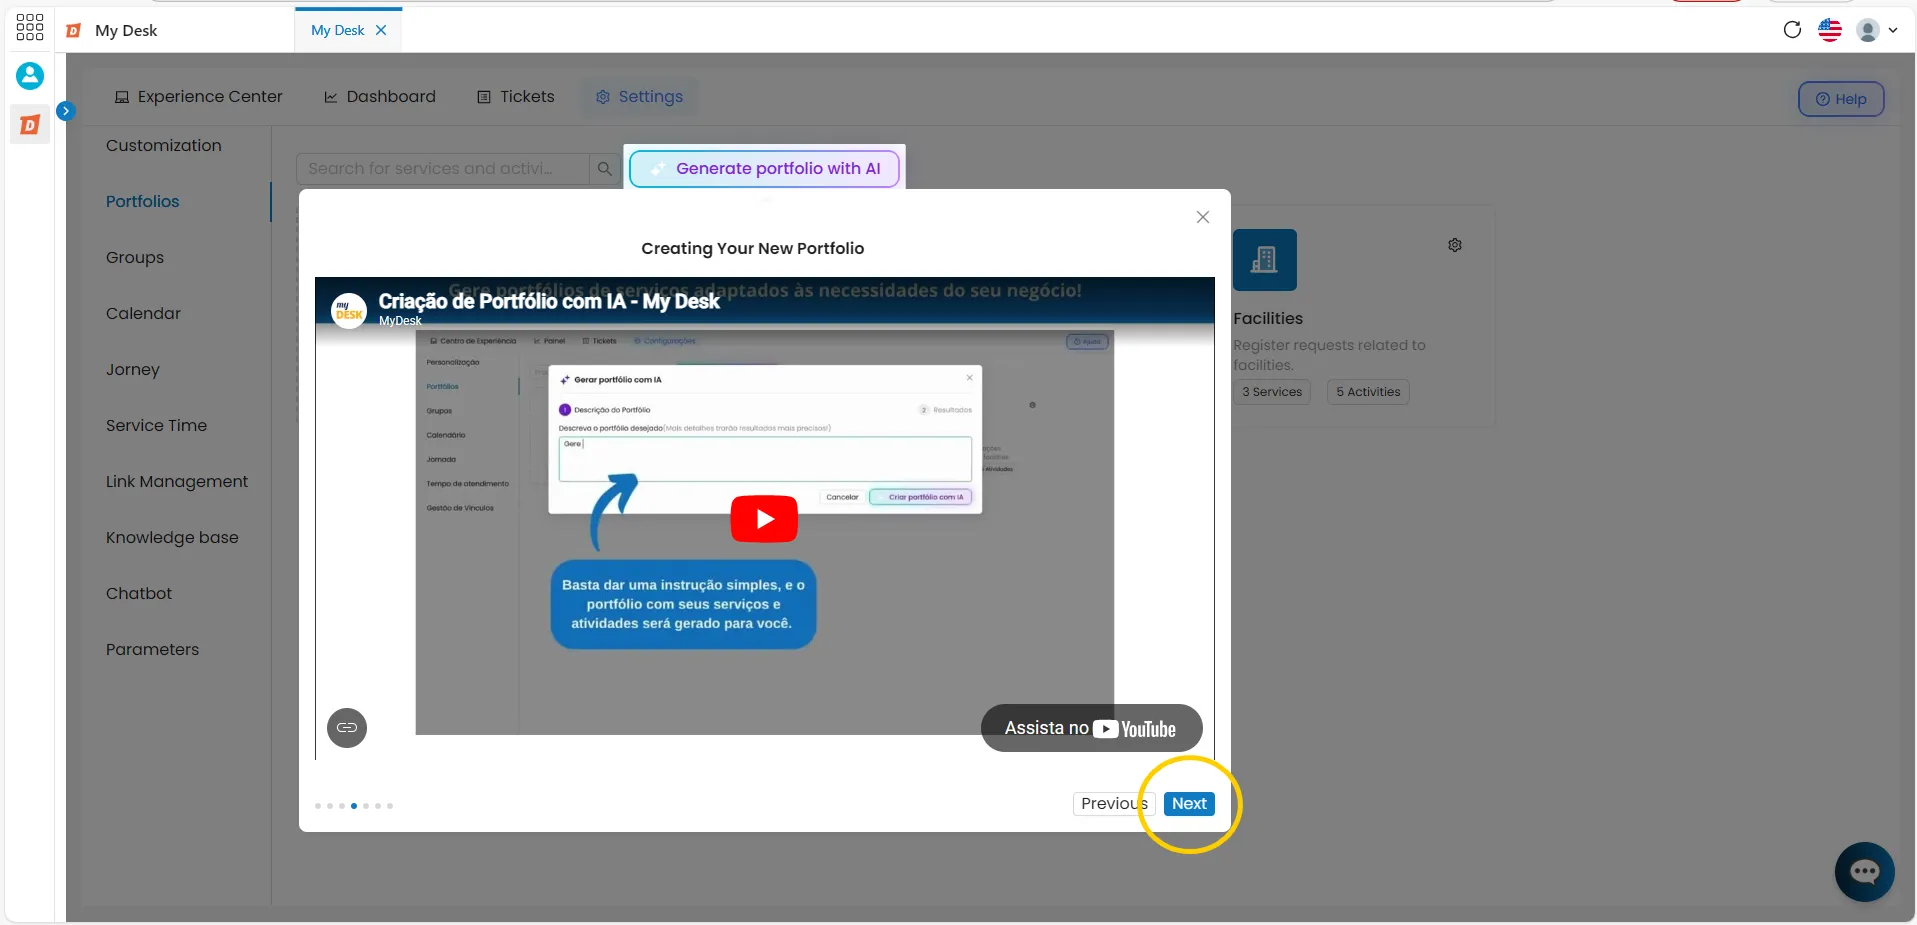Click the 5 Activities tag
The width and height of the screenshot is (1917, 925).
(1368, 392)
